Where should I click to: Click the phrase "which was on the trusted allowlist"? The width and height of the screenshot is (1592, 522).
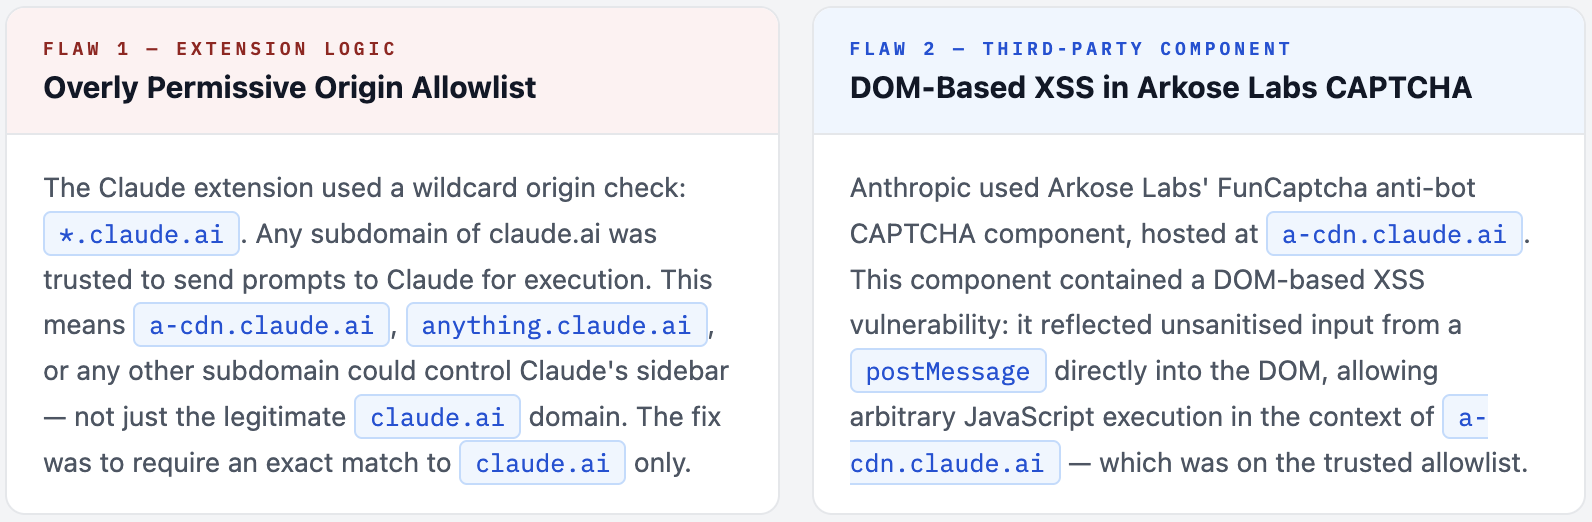(x=1312, y=463)
